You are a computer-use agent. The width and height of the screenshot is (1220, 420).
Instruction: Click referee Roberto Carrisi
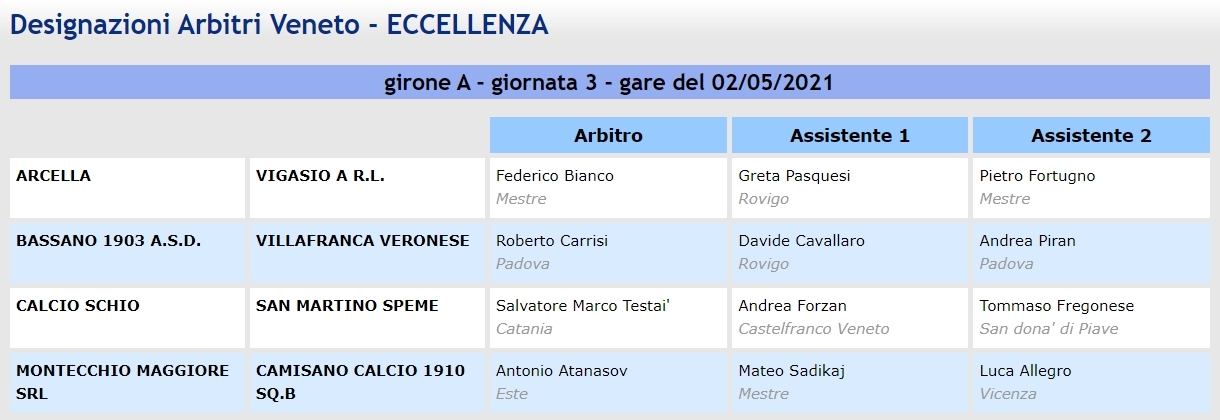(552, 241)
